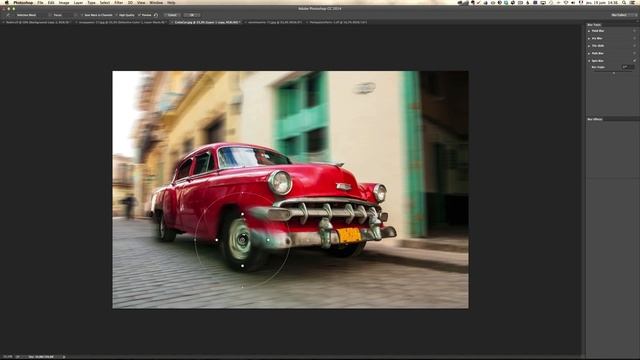This screenshot has height=360, width=640.
Task: Click the zoom percentage field in status bar
Action: pos(7,357)
